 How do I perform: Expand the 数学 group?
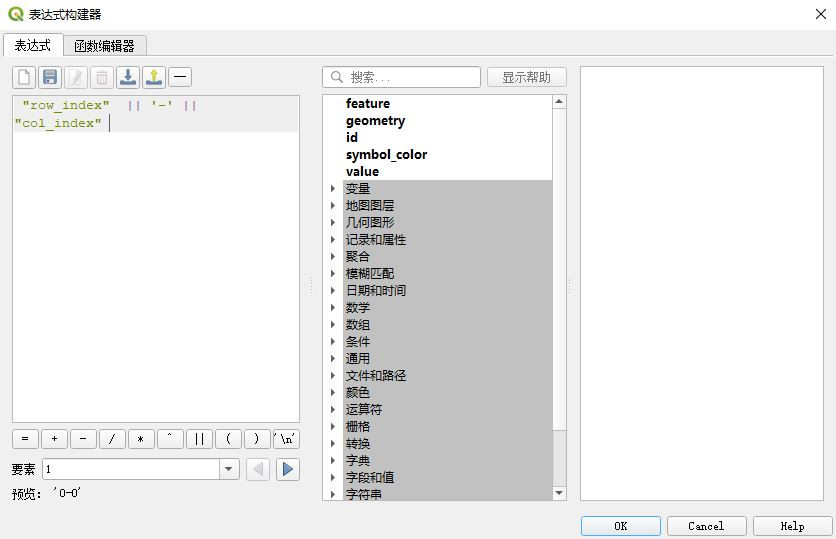pos(333,308)
